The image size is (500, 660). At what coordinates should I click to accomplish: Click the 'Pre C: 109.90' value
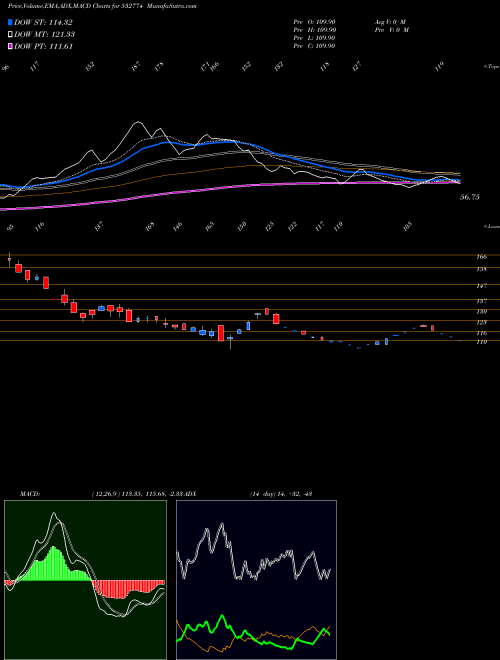[314, 46]
